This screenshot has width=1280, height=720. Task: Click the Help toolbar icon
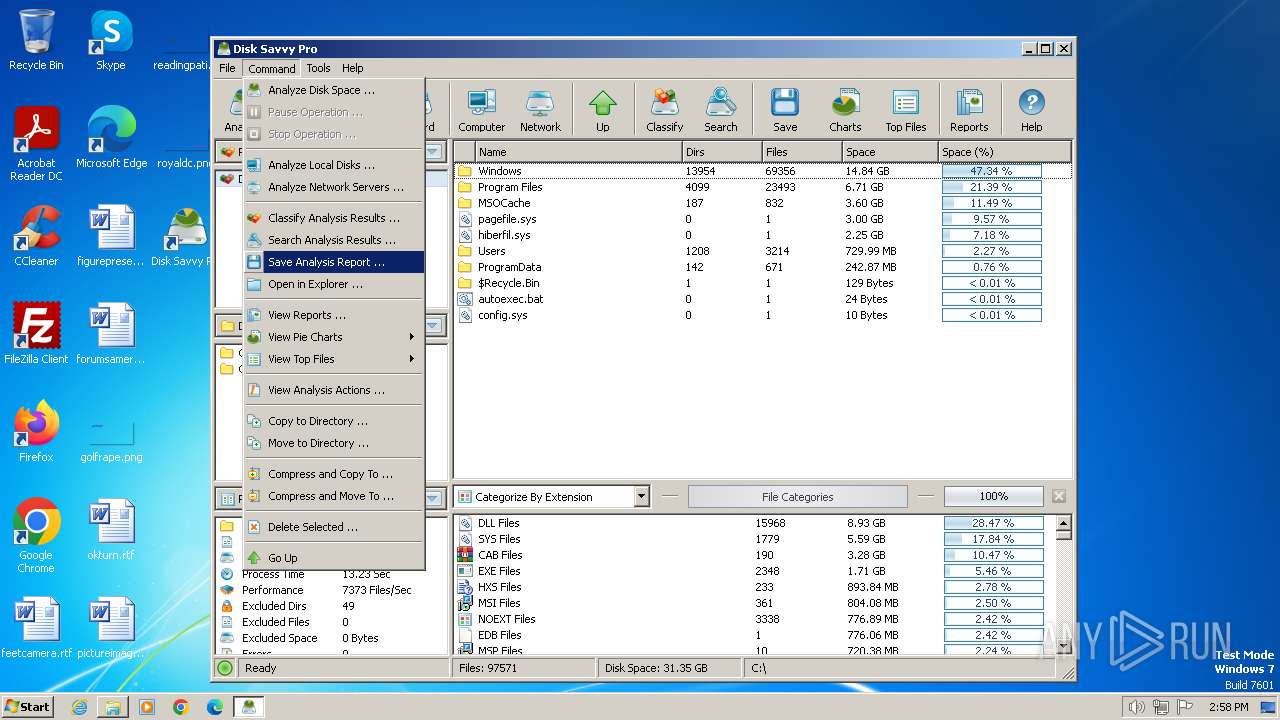[1031, 110]
